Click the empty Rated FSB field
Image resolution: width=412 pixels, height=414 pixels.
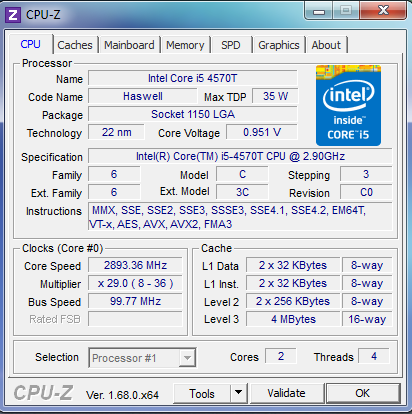click(135, 319)
